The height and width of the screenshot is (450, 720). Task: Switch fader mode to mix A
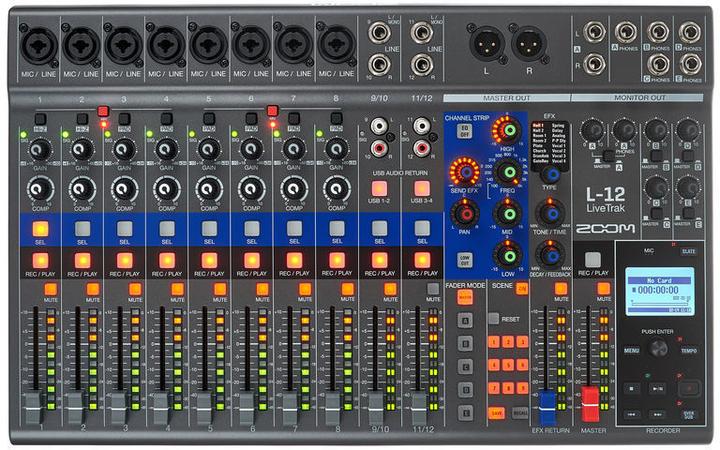point(465,321)
